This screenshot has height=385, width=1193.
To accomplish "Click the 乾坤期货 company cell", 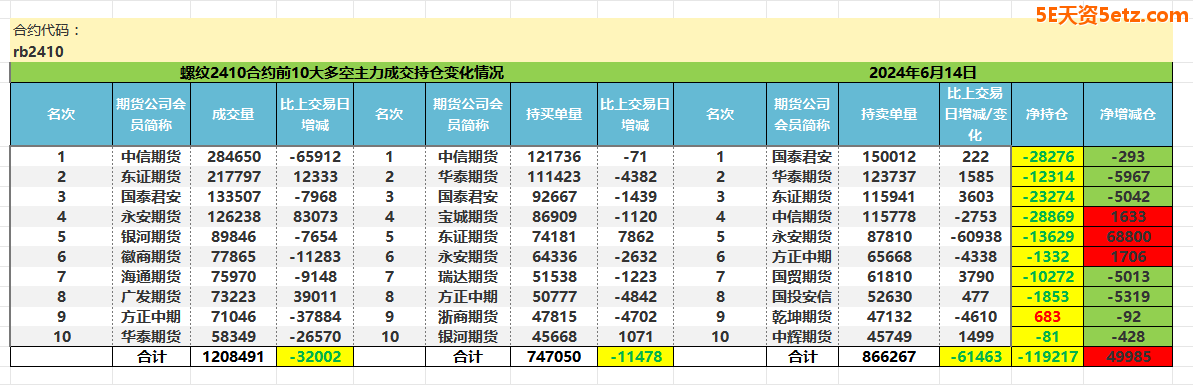I will [x=802, y=316].
